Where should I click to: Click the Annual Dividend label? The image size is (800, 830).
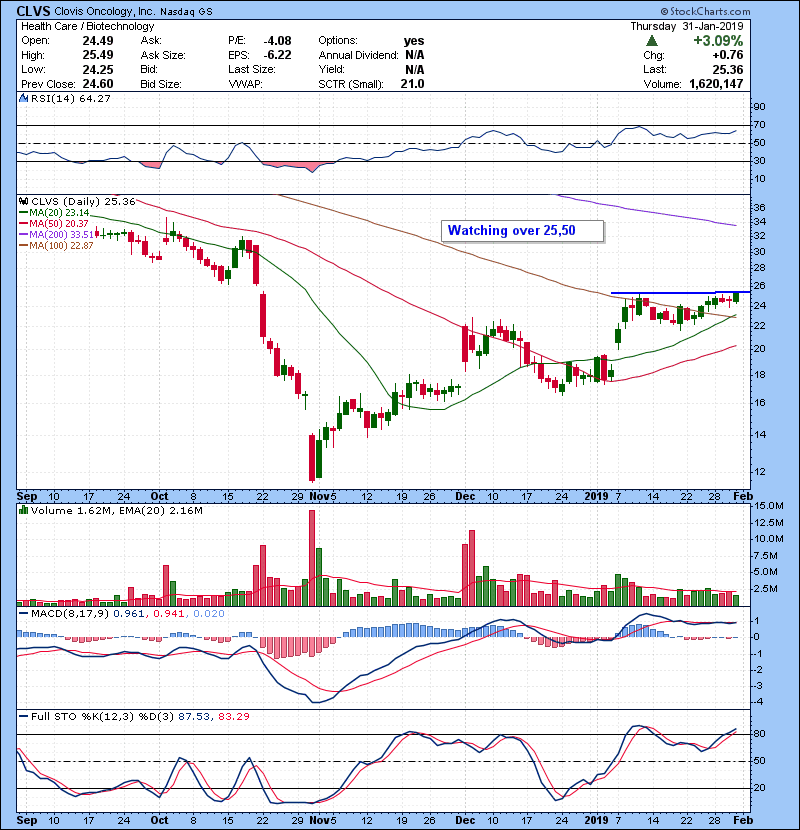tap(358, 55)
